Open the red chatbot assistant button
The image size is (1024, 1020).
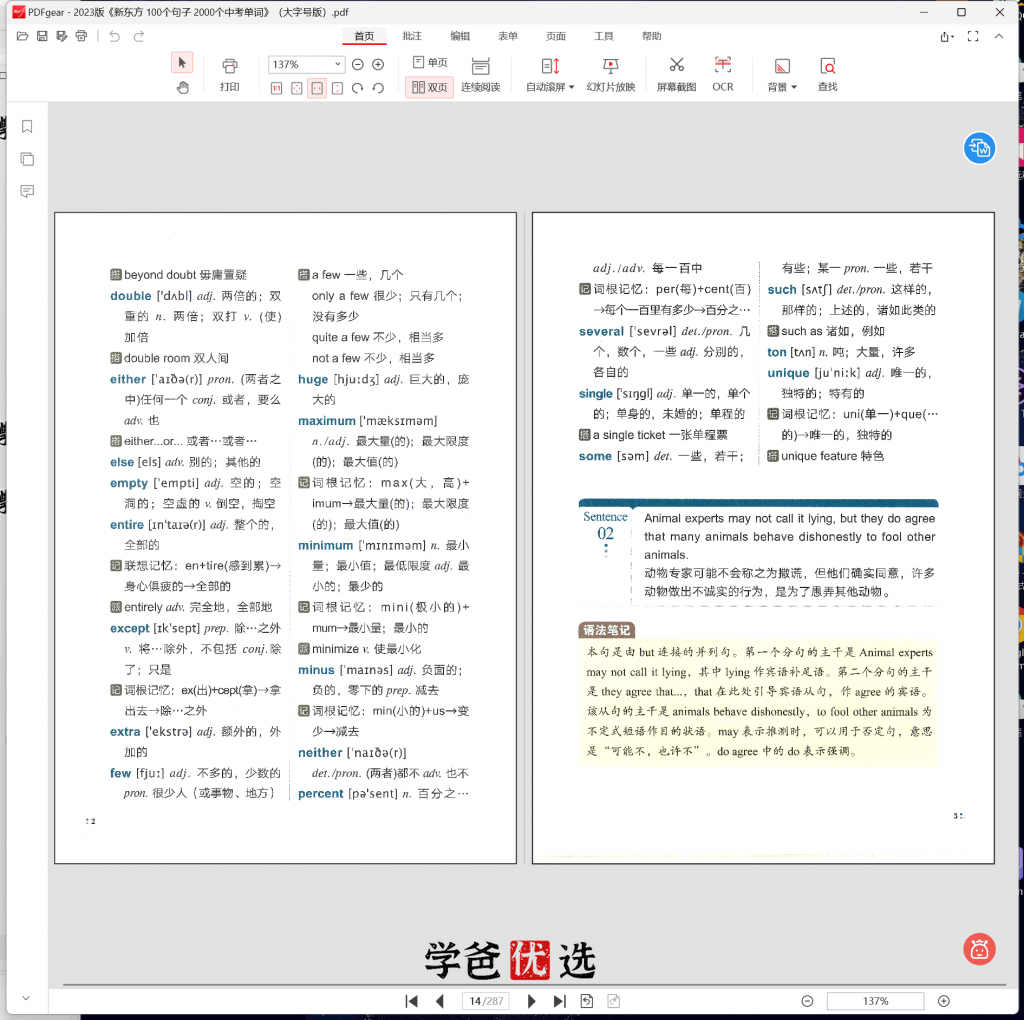(979, 949)
